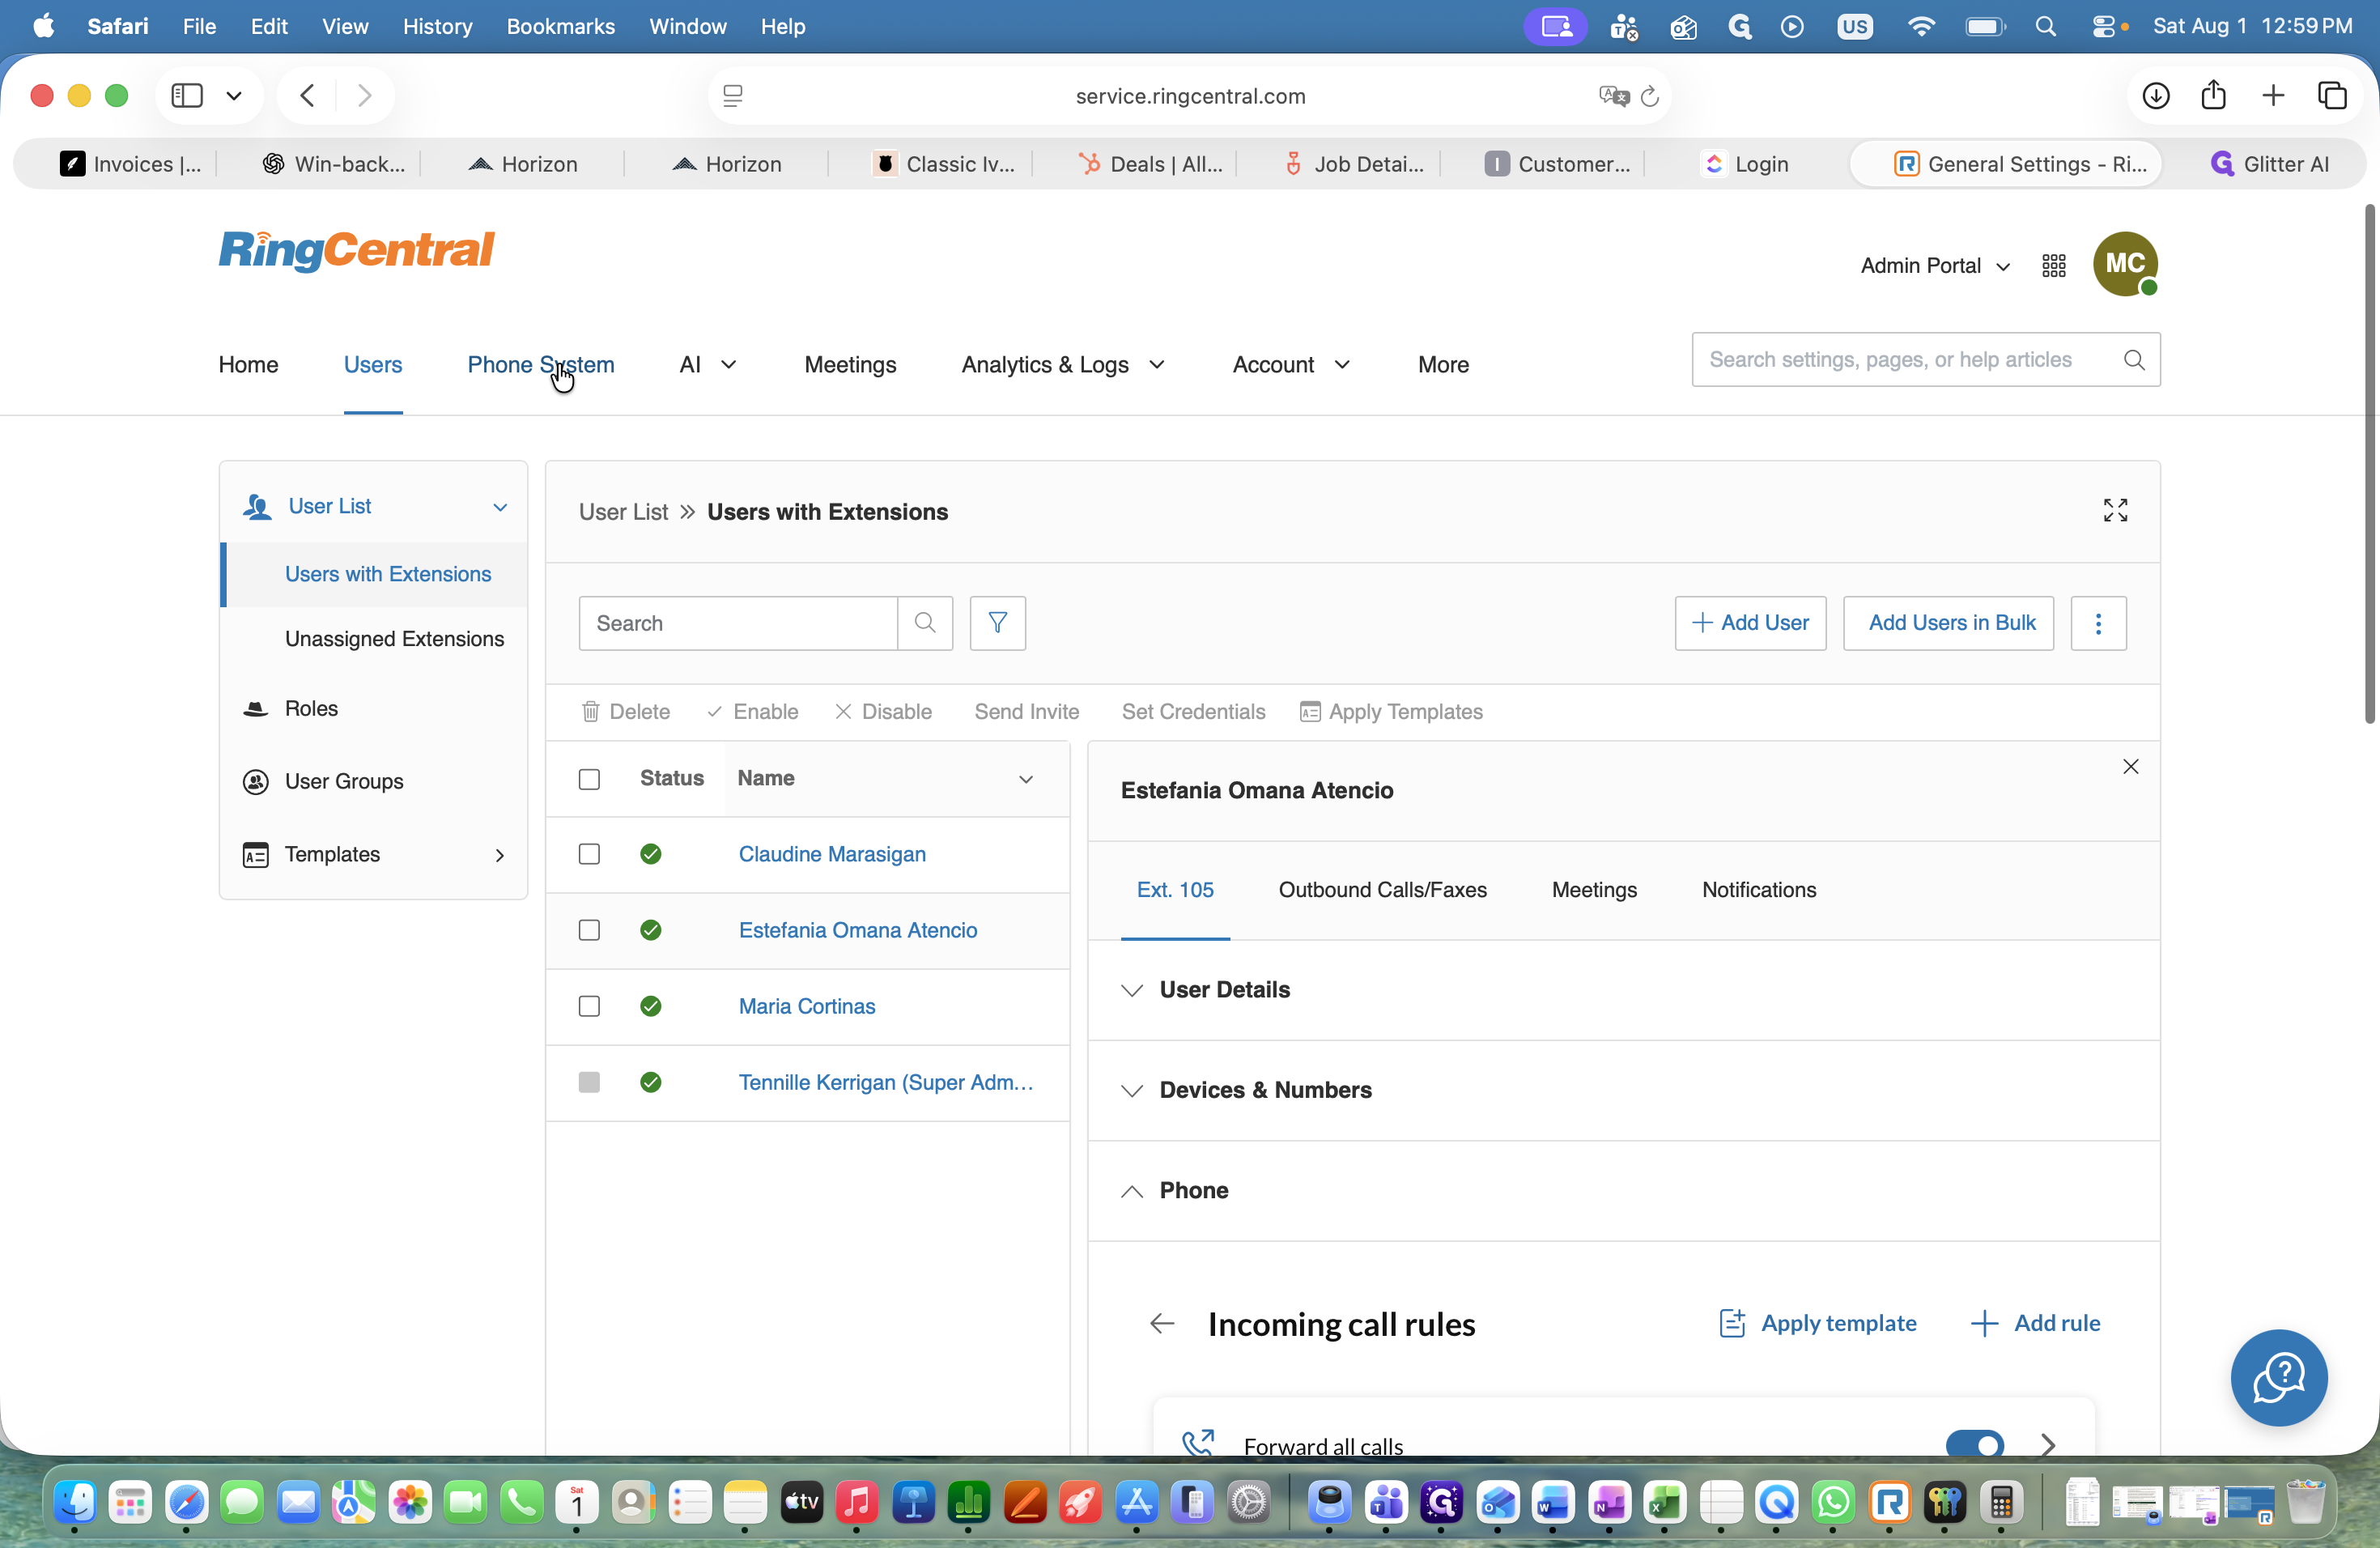Image resolution: width=2380 pixels, height=1548 pixels.
Task: Open the MC profile avatar menu
Action: coord(2125,264)
